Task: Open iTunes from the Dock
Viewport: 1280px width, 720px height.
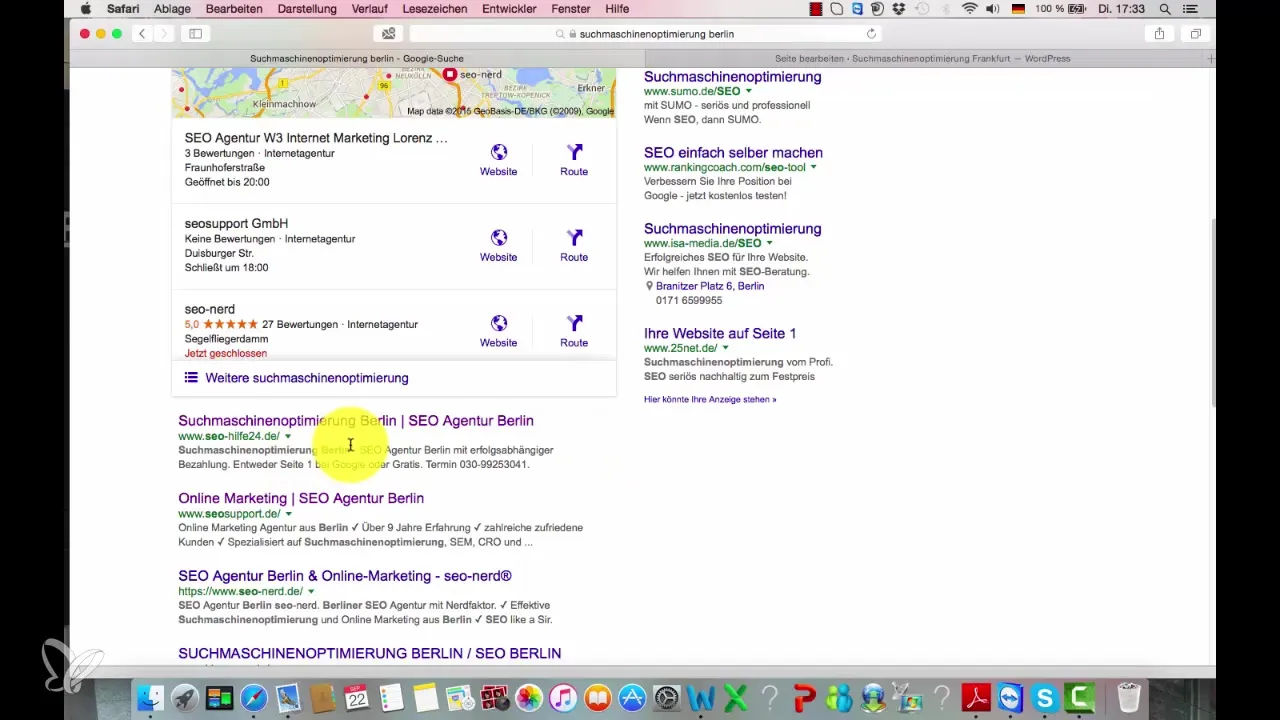Action: click(563, 697)
